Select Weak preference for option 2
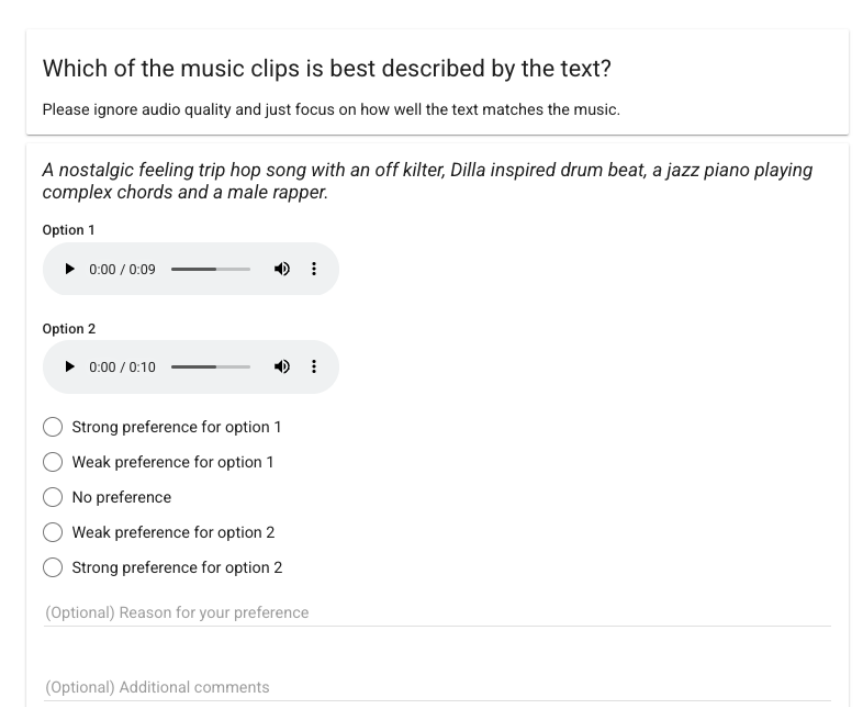 pyautogui.click(x=52, y=533)
